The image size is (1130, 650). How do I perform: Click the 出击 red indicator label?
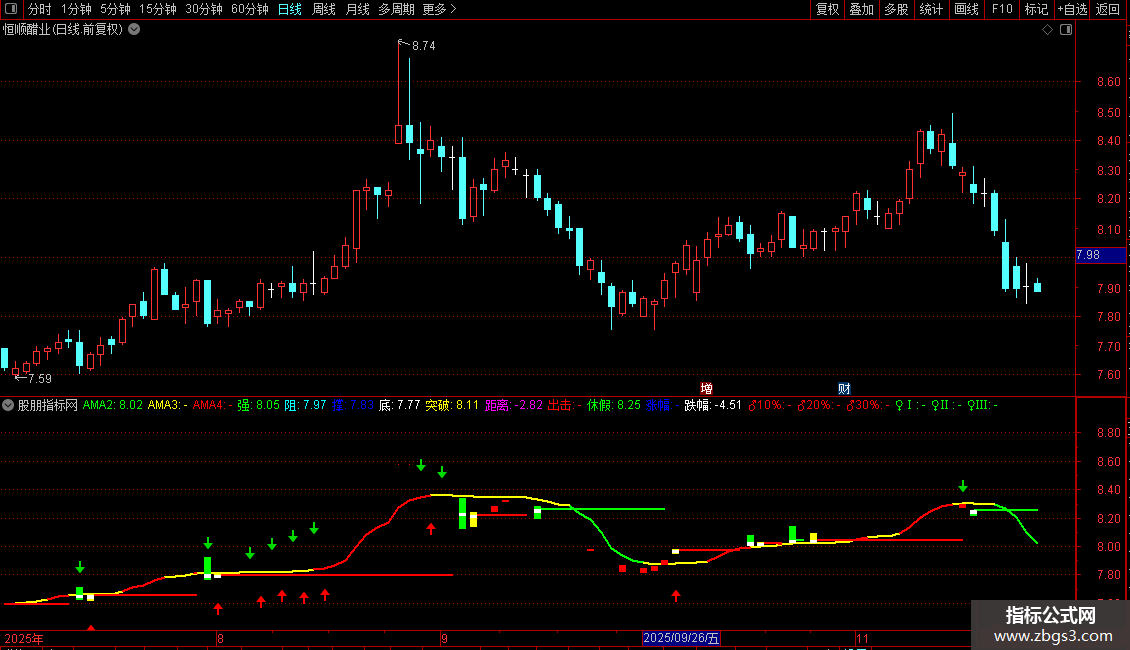pos(564,405)
